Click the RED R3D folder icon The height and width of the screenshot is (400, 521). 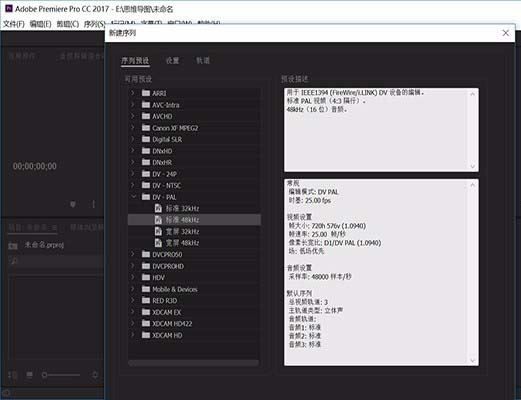click(146, 300)
